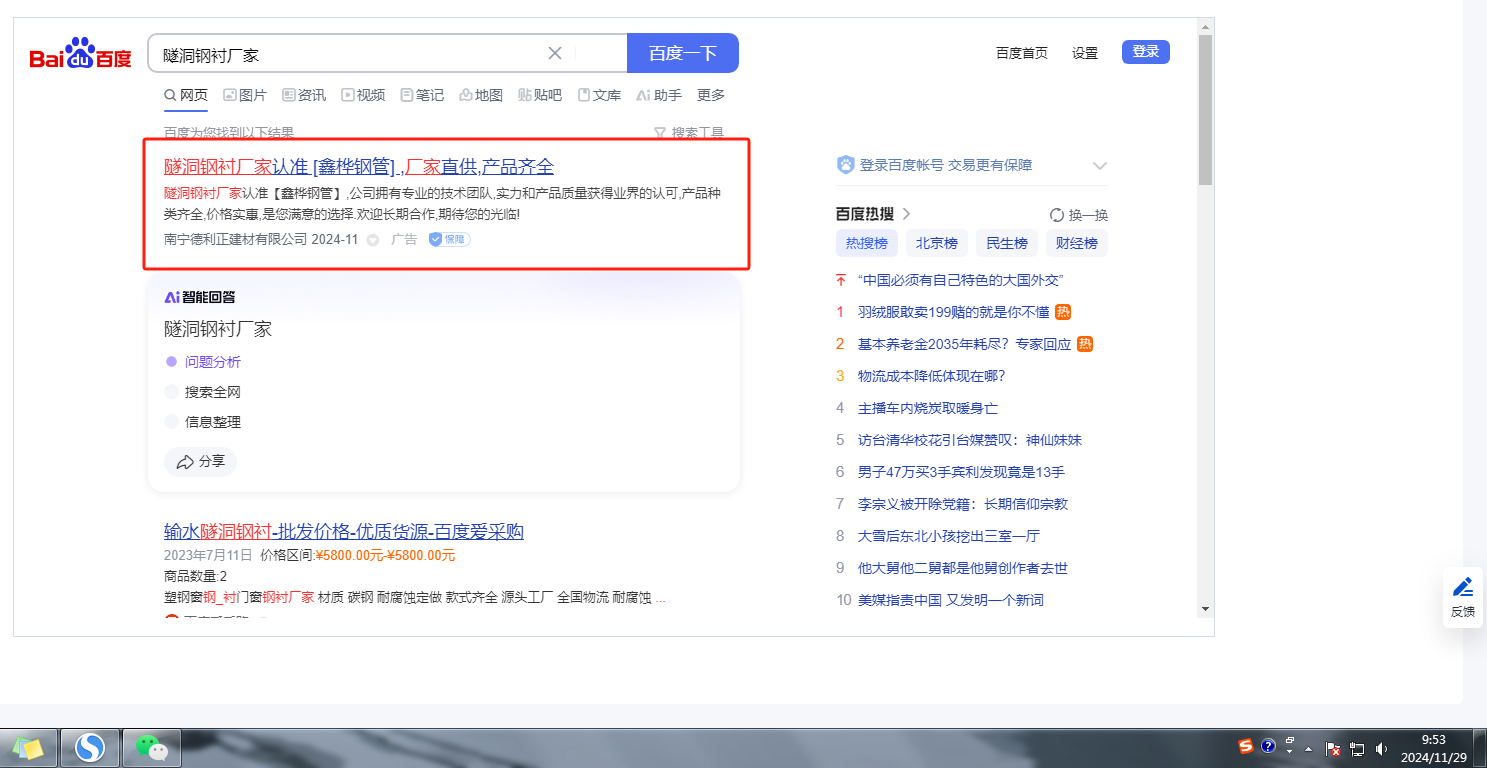1487x768 pixels.
Task: Open 大雪后东北小孩挖出三室一厅 topic
Action: [x=949, y=536]
